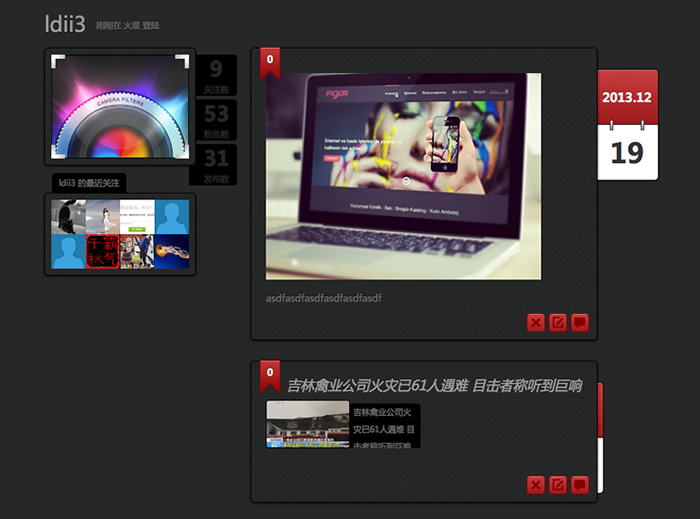View the 9 关注数 following count

216,75
